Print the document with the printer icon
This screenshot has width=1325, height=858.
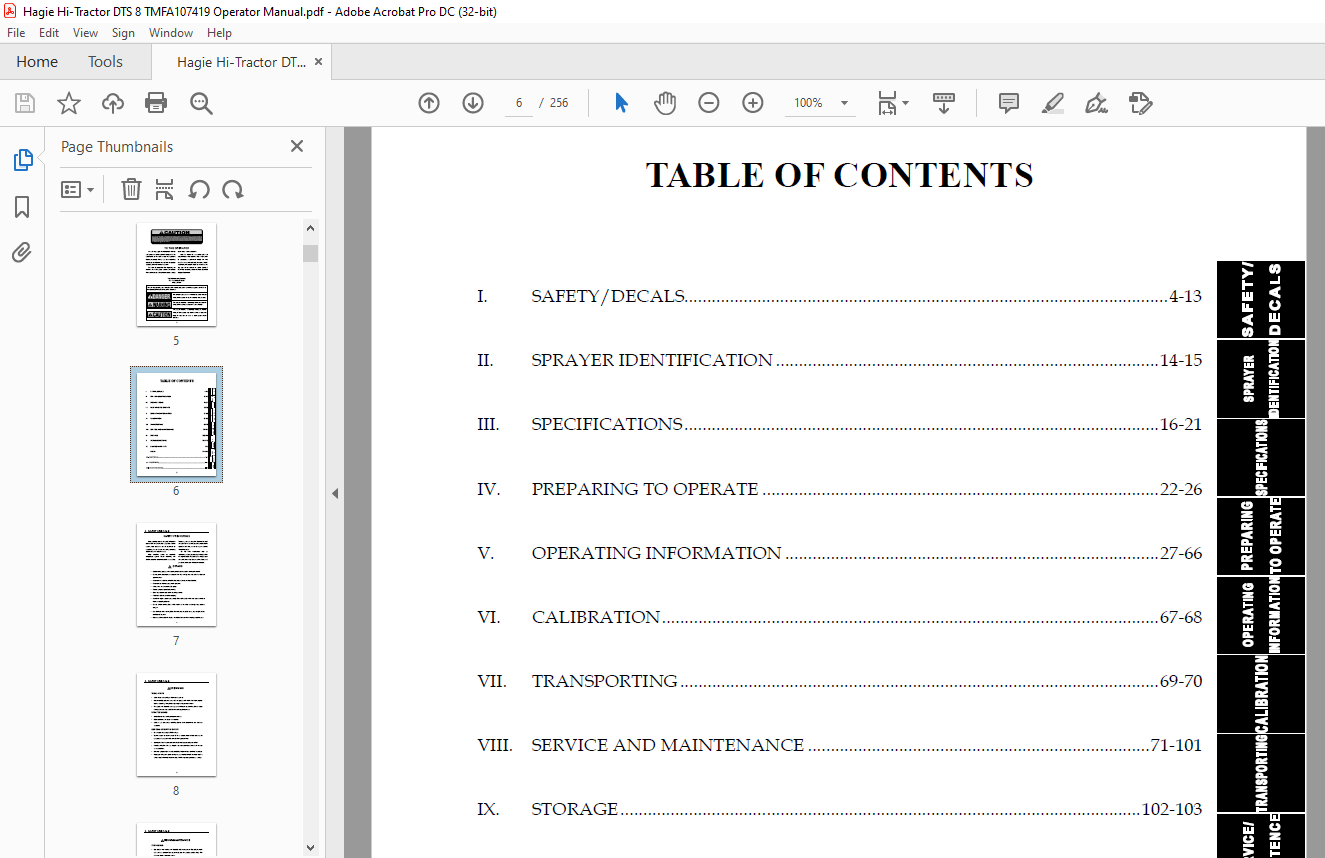156,103
